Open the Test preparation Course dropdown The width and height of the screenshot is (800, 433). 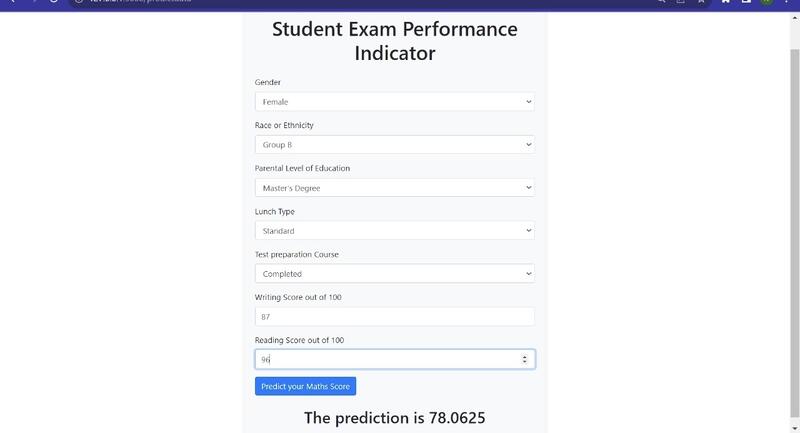[394, 274]
